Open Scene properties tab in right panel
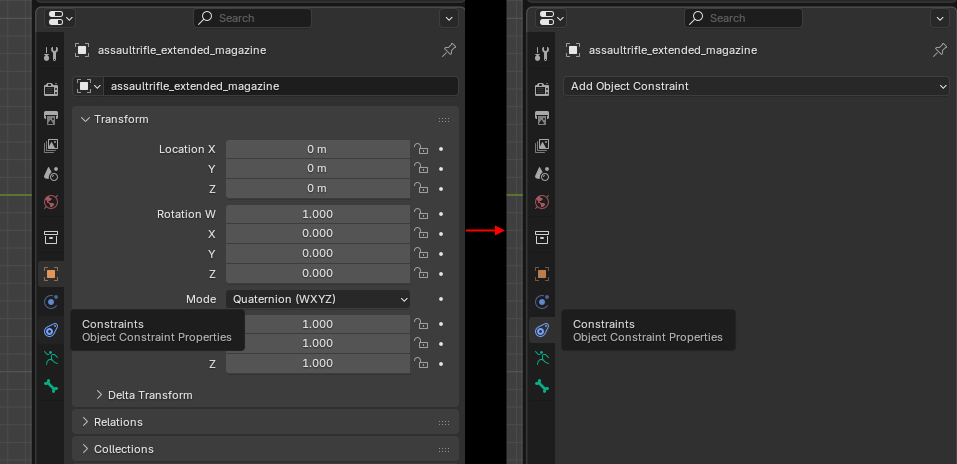 pyautogui.click(x=542, y=173)
